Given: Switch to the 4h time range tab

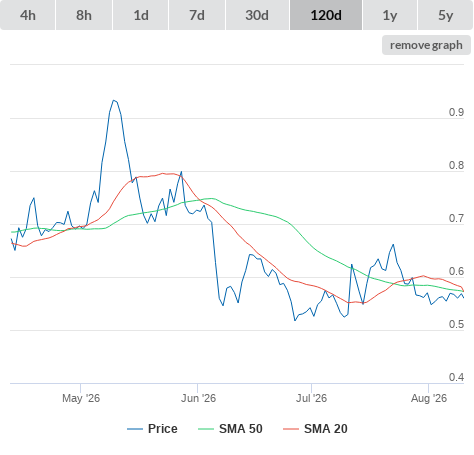Looking at the screenshot, I should click(28, 15).
